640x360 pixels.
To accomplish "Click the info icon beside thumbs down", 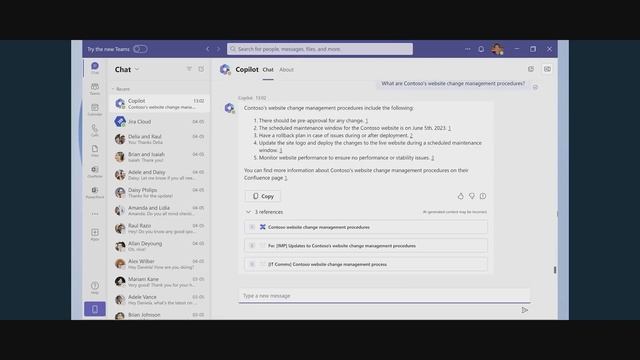I will 483,196.
